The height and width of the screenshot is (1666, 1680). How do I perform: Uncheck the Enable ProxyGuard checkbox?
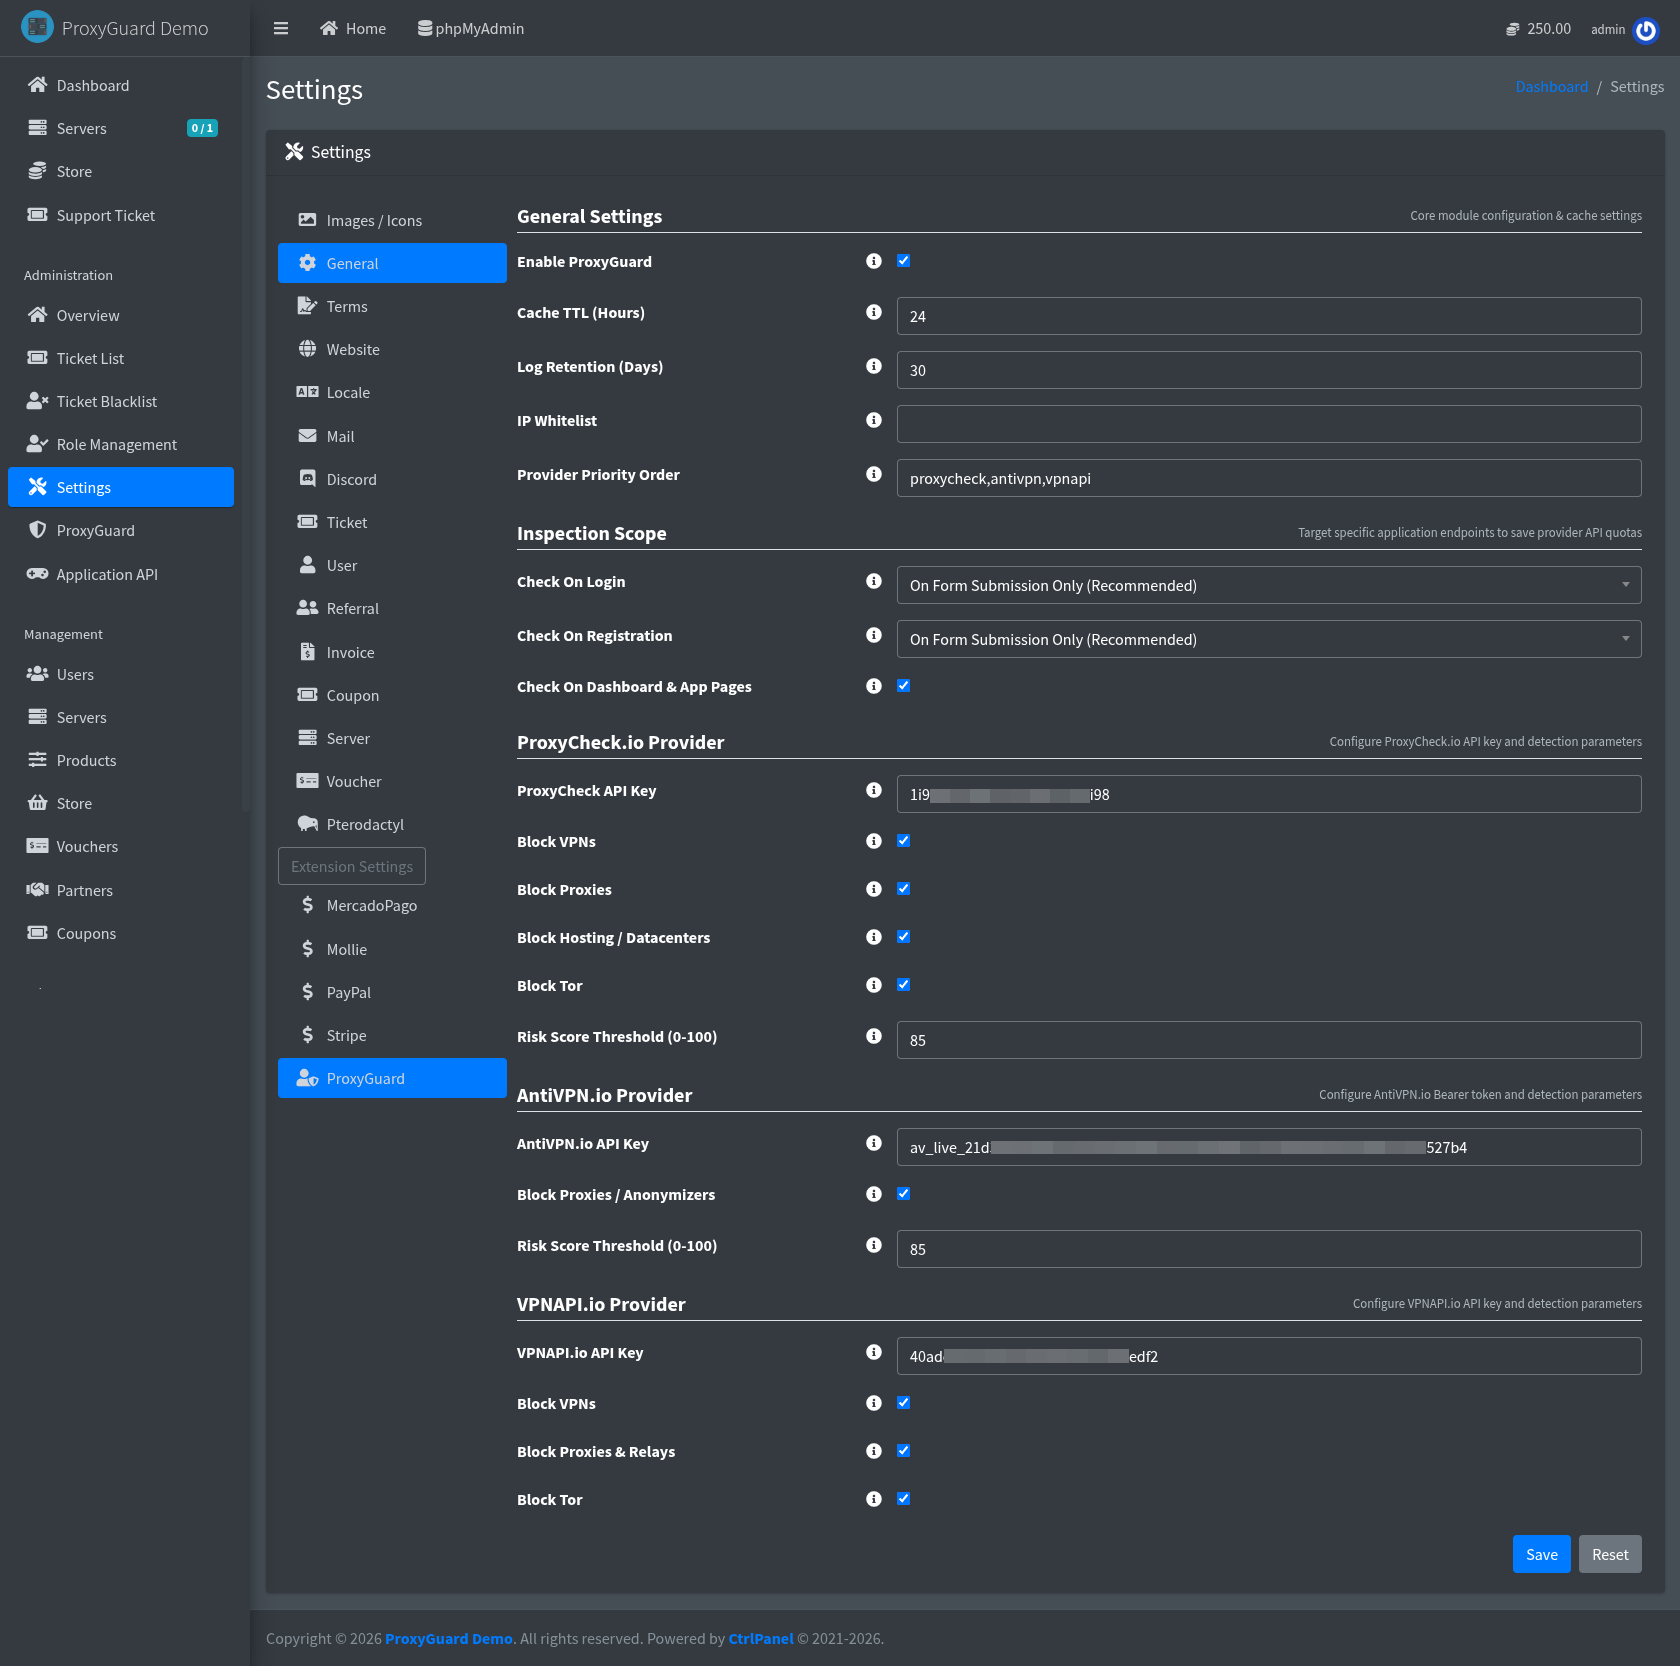[x=904, y=261]
